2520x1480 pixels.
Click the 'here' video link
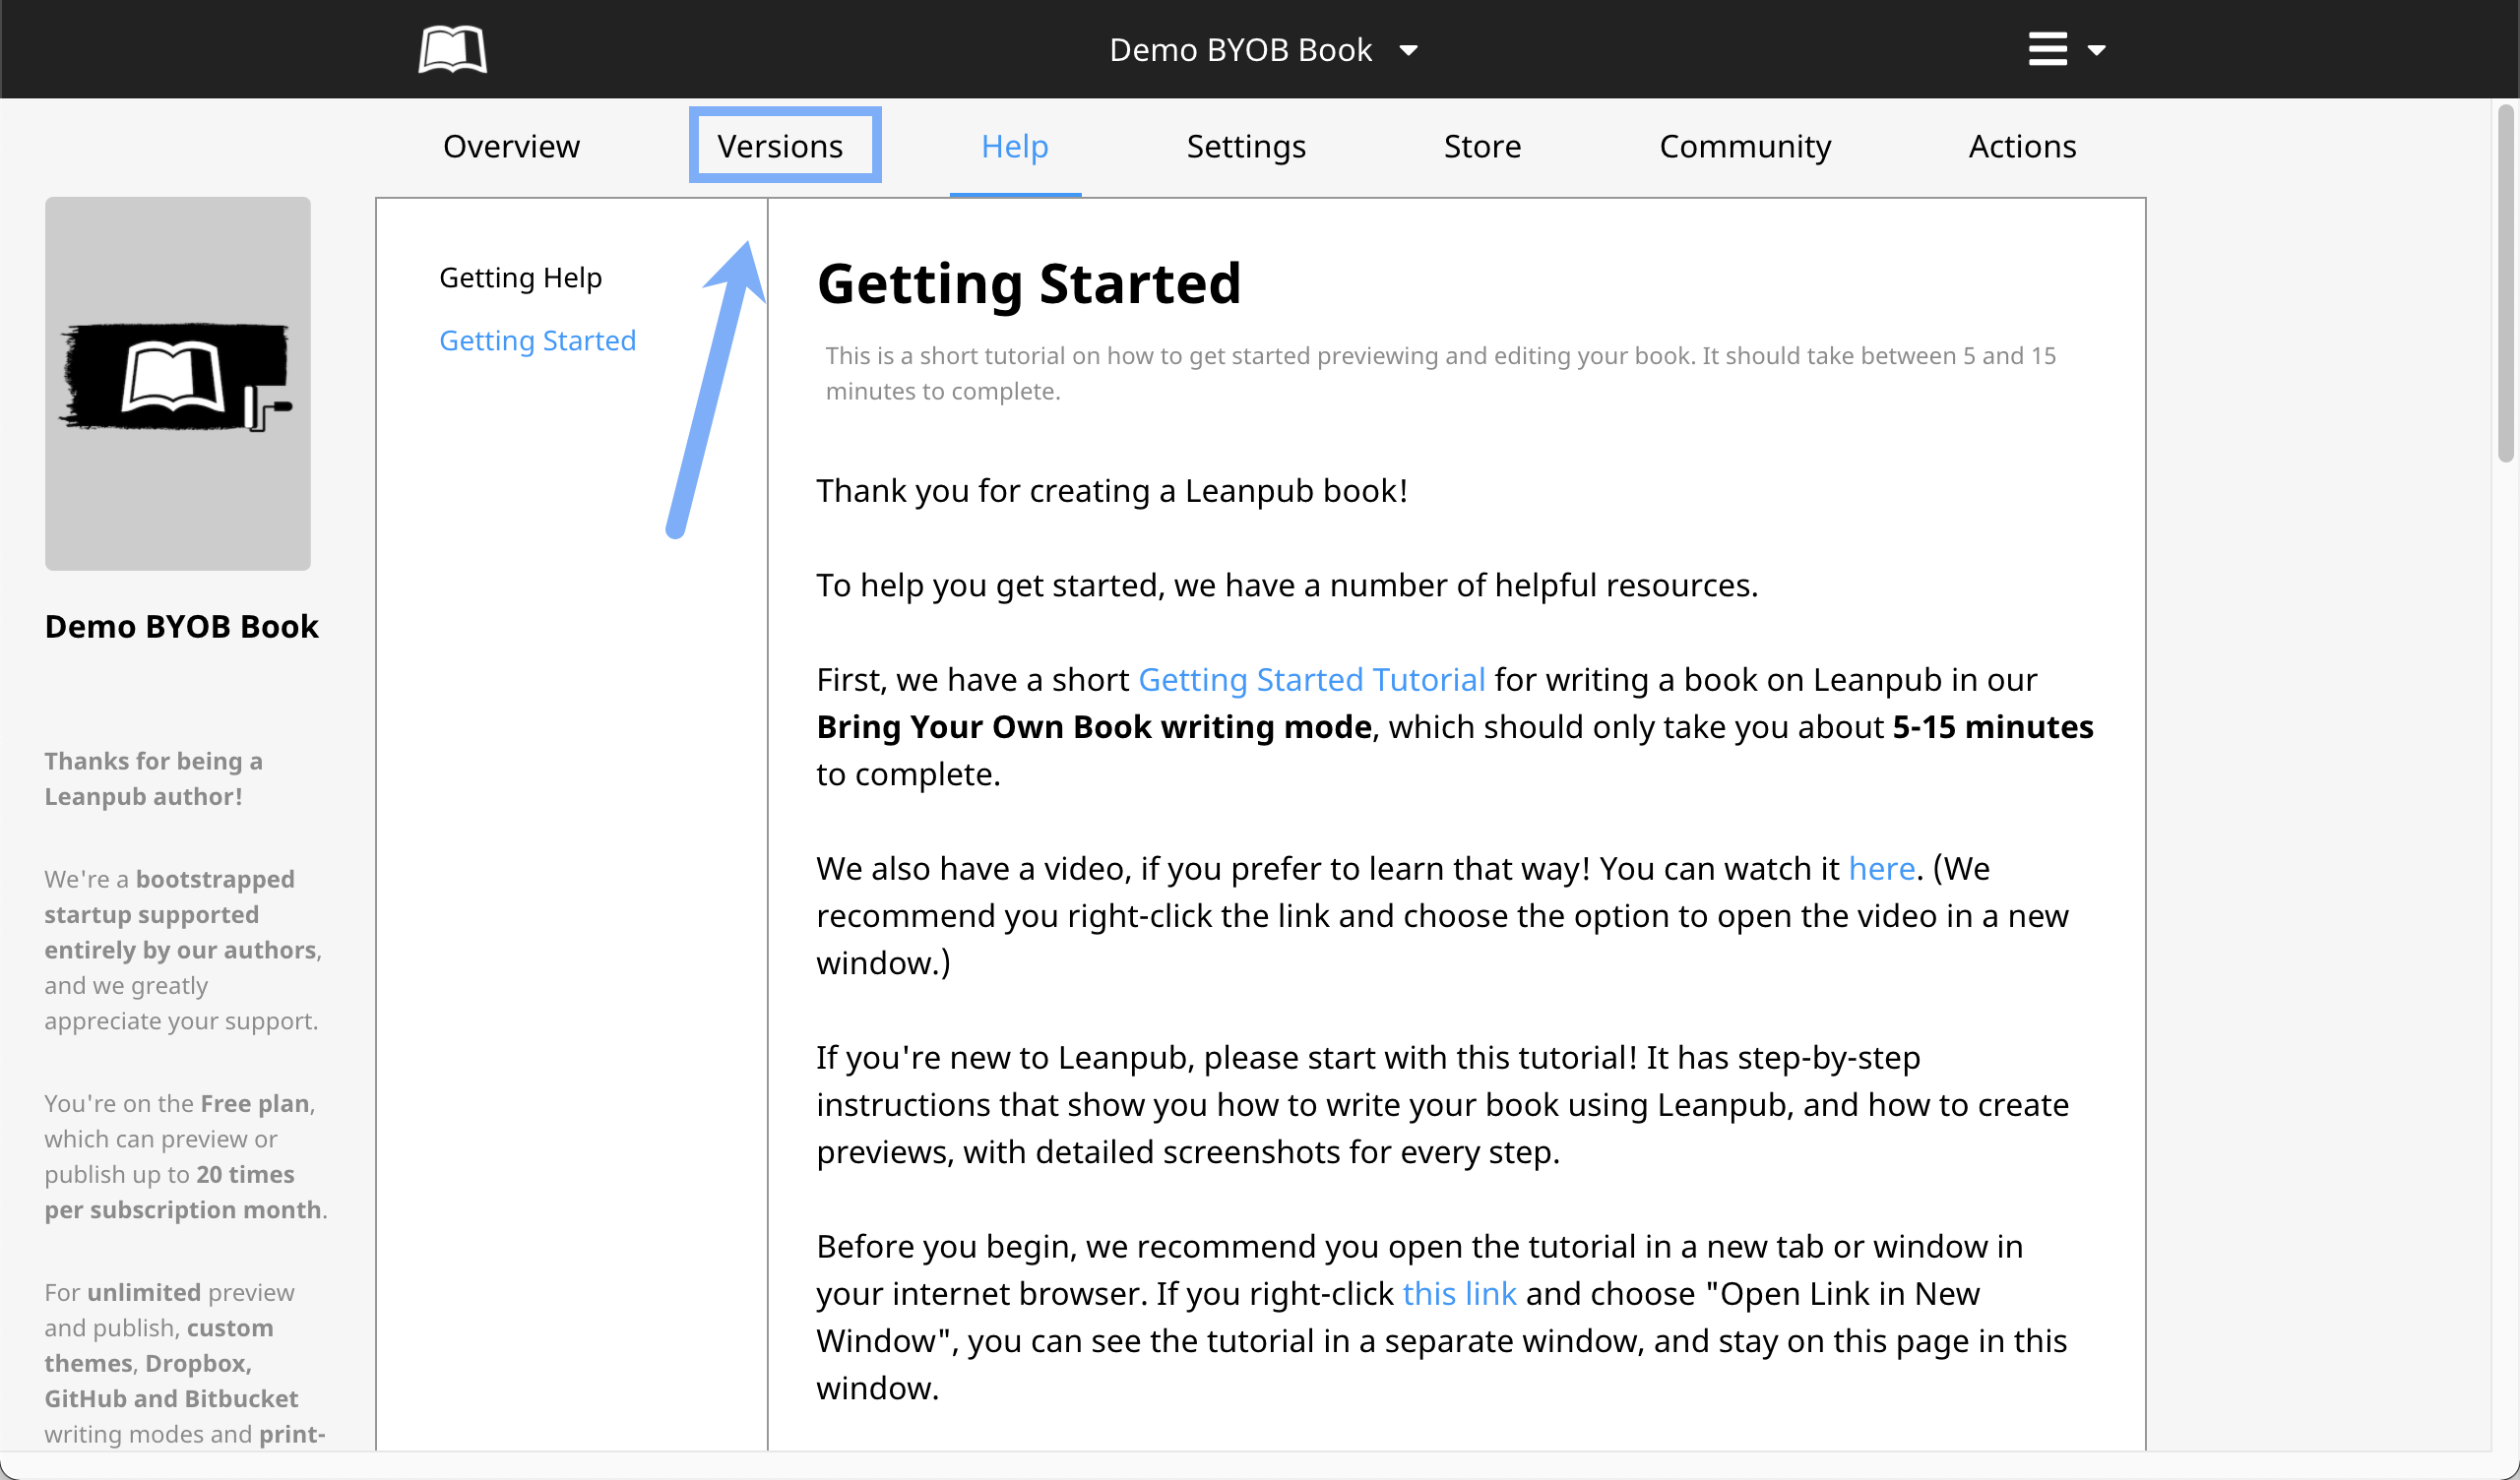(x=1881, y=868)
